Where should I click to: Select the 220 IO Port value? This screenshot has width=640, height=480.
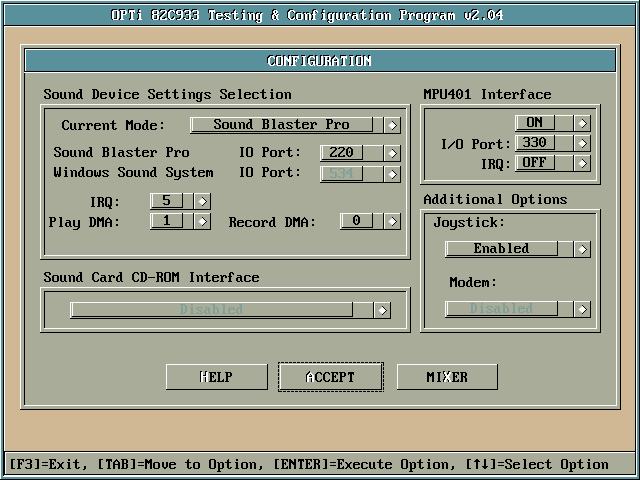click(x=341, y=153)
